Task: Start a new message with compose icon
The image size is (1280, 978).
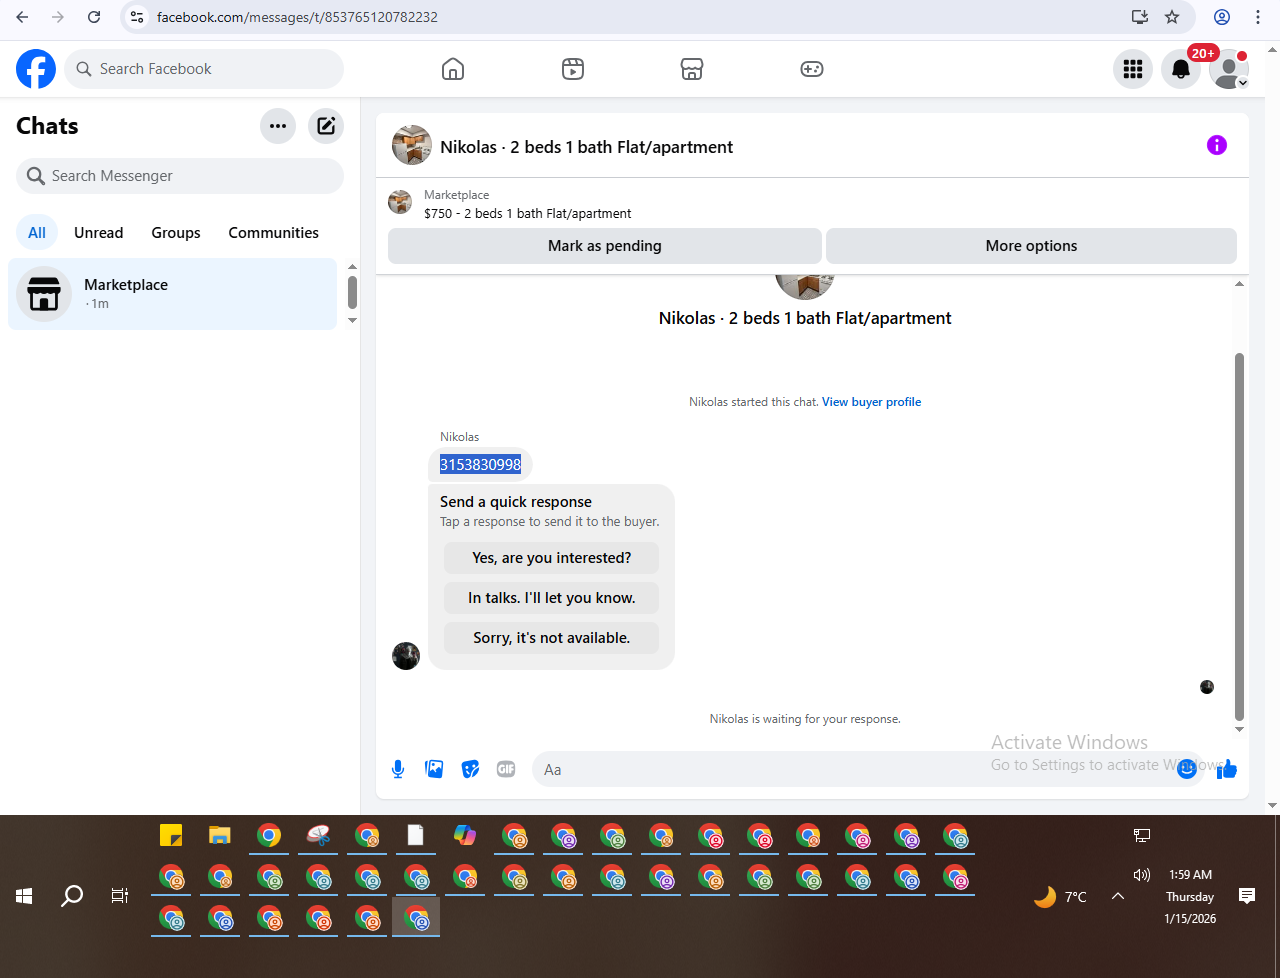Action: coord(326,126)
